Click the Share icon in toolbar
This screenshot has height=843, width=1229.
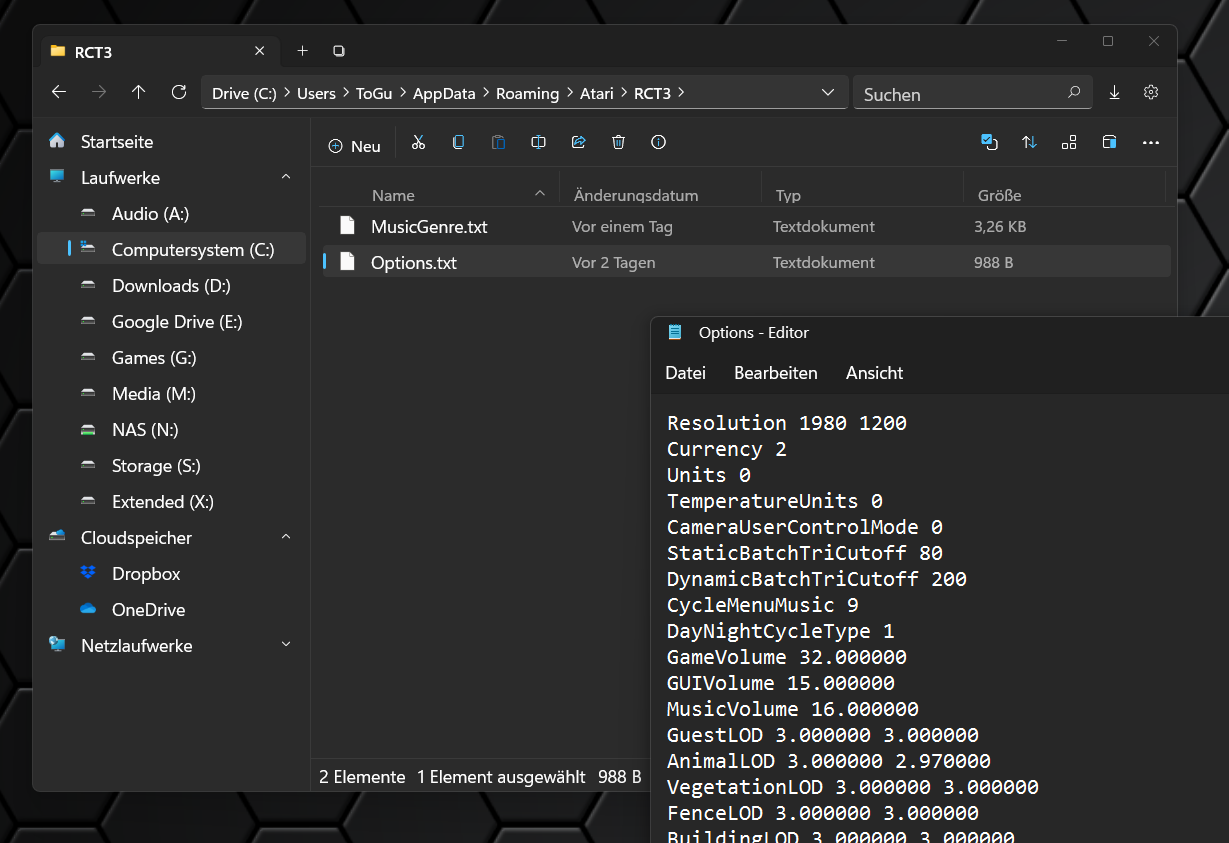coord(578,143)
